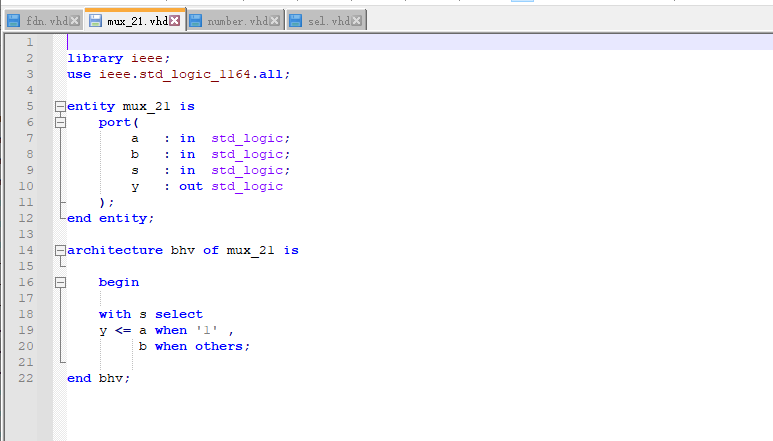This screenshot has height=441, width=773.
Task: Click 'architecture' keyword on line 14
Action: 115,250
